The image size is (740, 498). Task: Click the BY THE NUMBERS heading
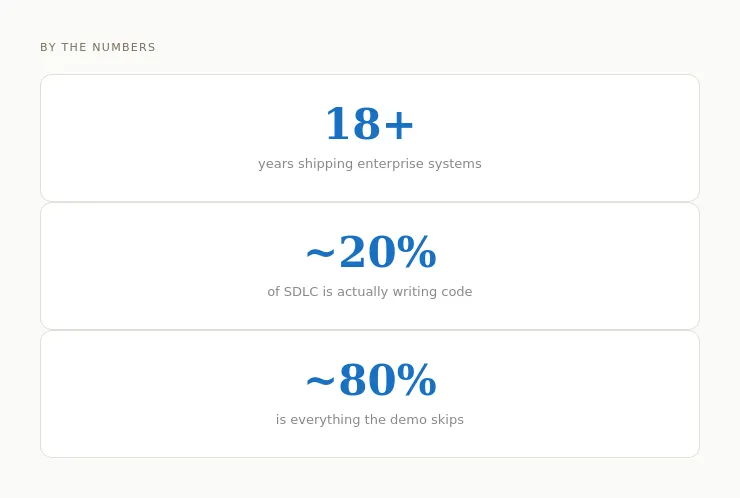[98, 47]
